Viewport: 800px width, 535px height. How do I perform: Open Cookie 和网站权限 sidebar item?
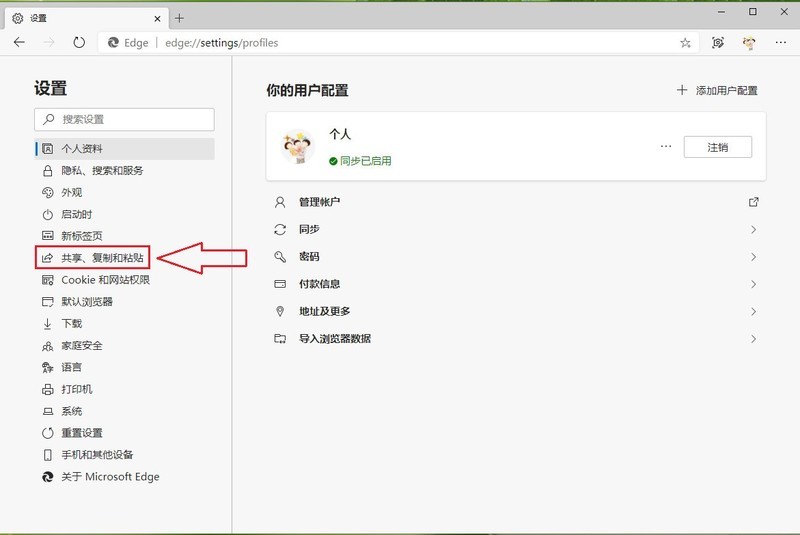(x=105, y=280)
